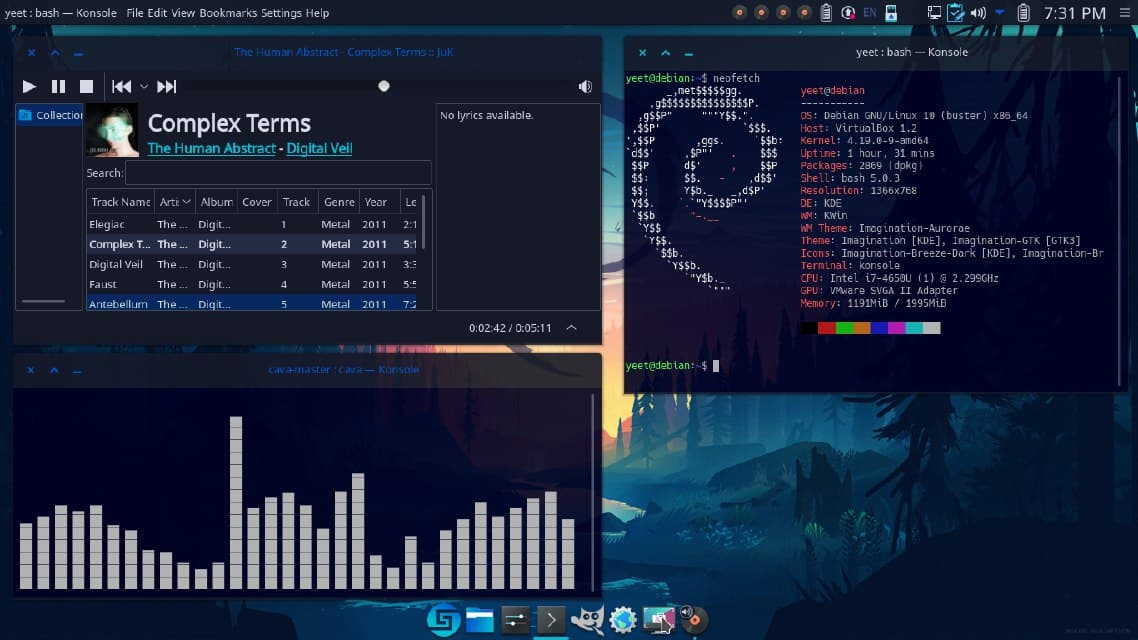
Task: Click the neofetch Konsole window scrollbar
Action: 1121,229
